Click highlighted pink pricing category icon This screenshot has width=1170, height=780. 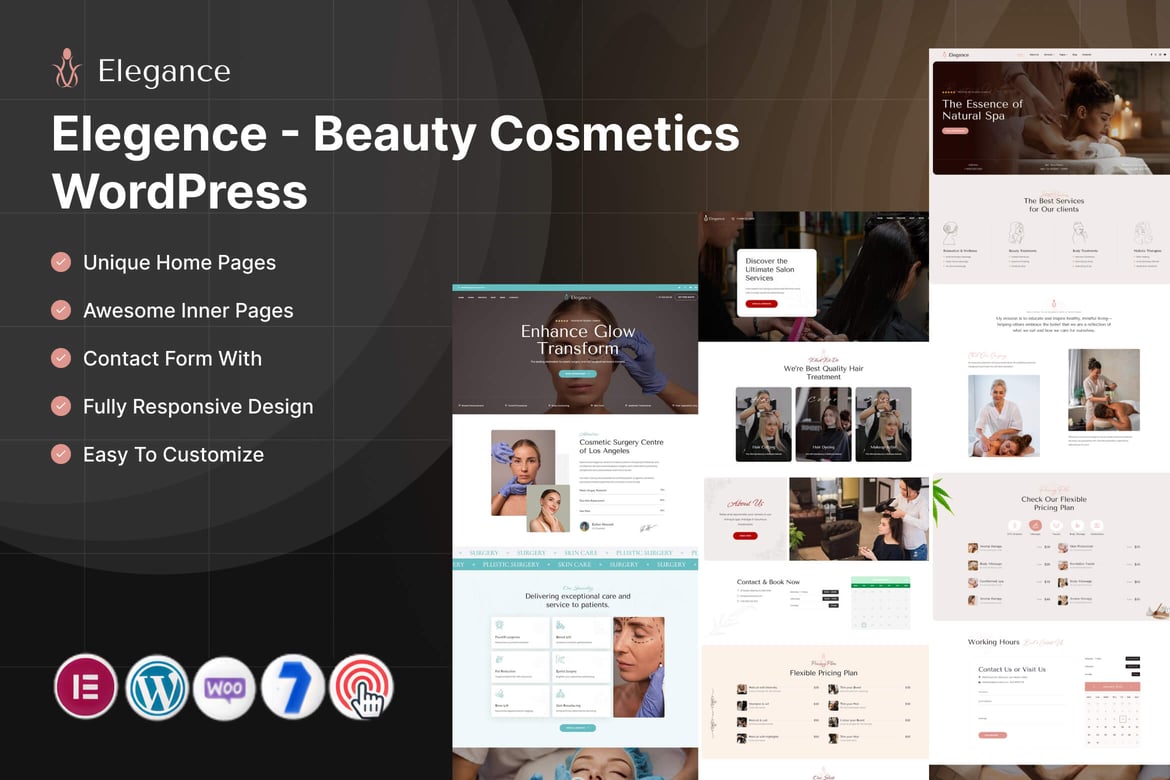1036,525
